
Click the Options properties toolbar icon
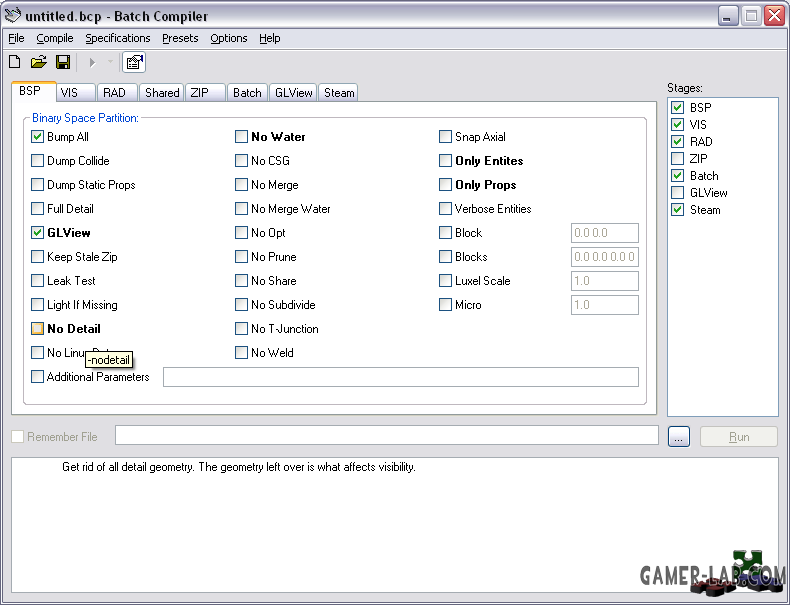[134, 62]
